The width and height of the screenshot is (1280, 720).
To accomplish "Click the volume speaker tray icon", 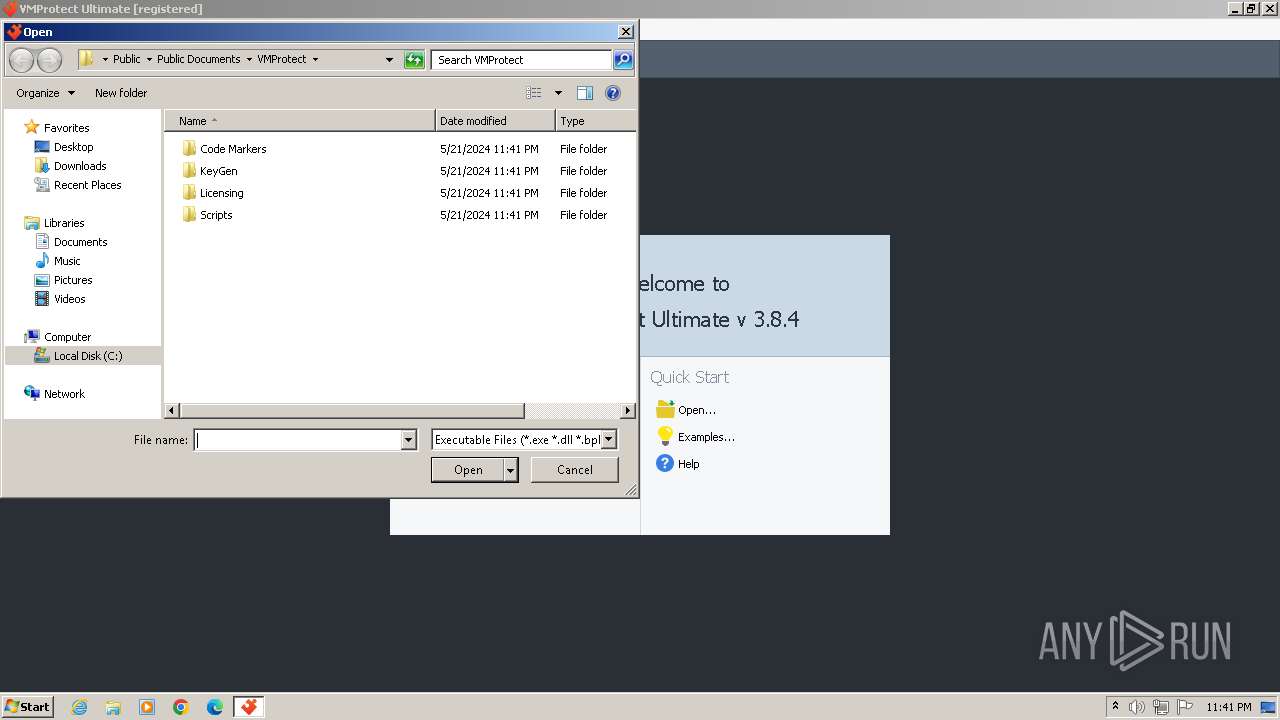I will 1137,707.
